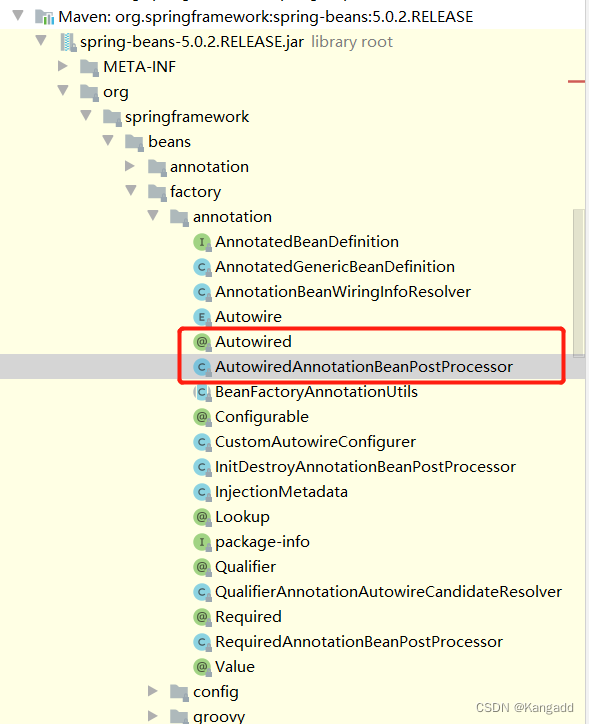Image resolution: width=589 pixels, height=724 pixels.
Task: Click the META-INF folder icon
Action: (x=89, y=67)
